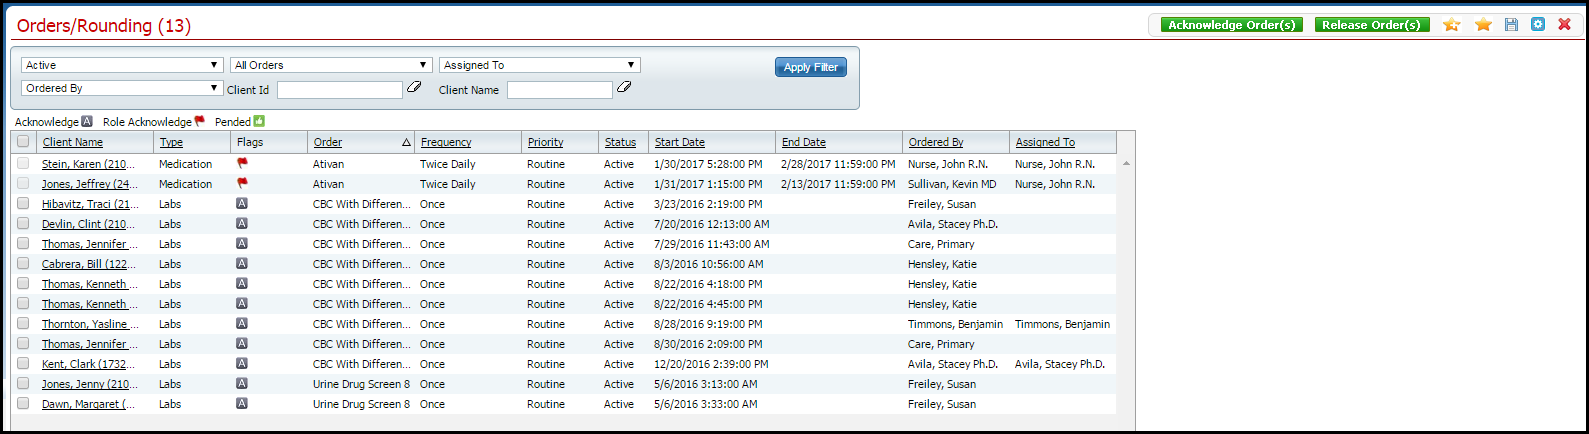
Task: Expand the All Orders dropdown
Action: [x=331, y=65]
